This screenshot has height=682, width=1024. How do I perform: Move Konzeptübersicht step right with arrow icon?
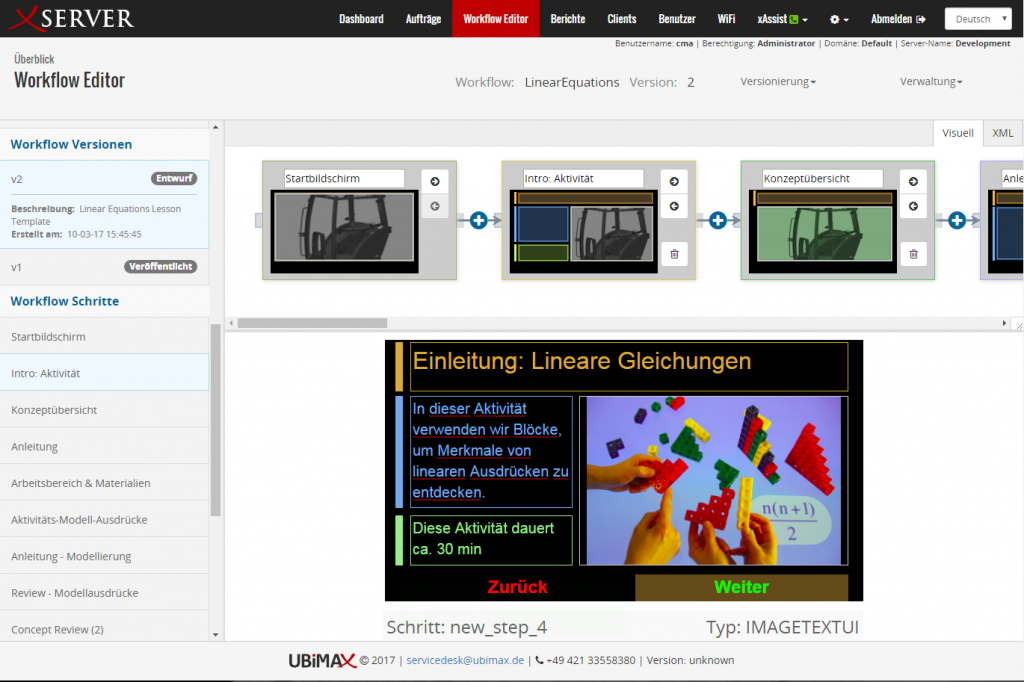[913, 181]
